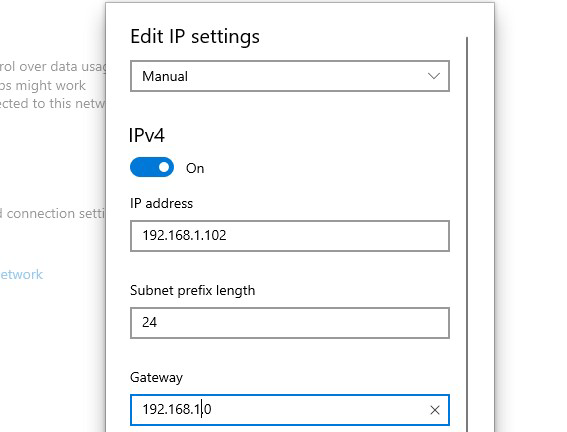The image size is (567, 432).
Task: Click the Subnet prefix length label
Action: (x=192, y=290)
